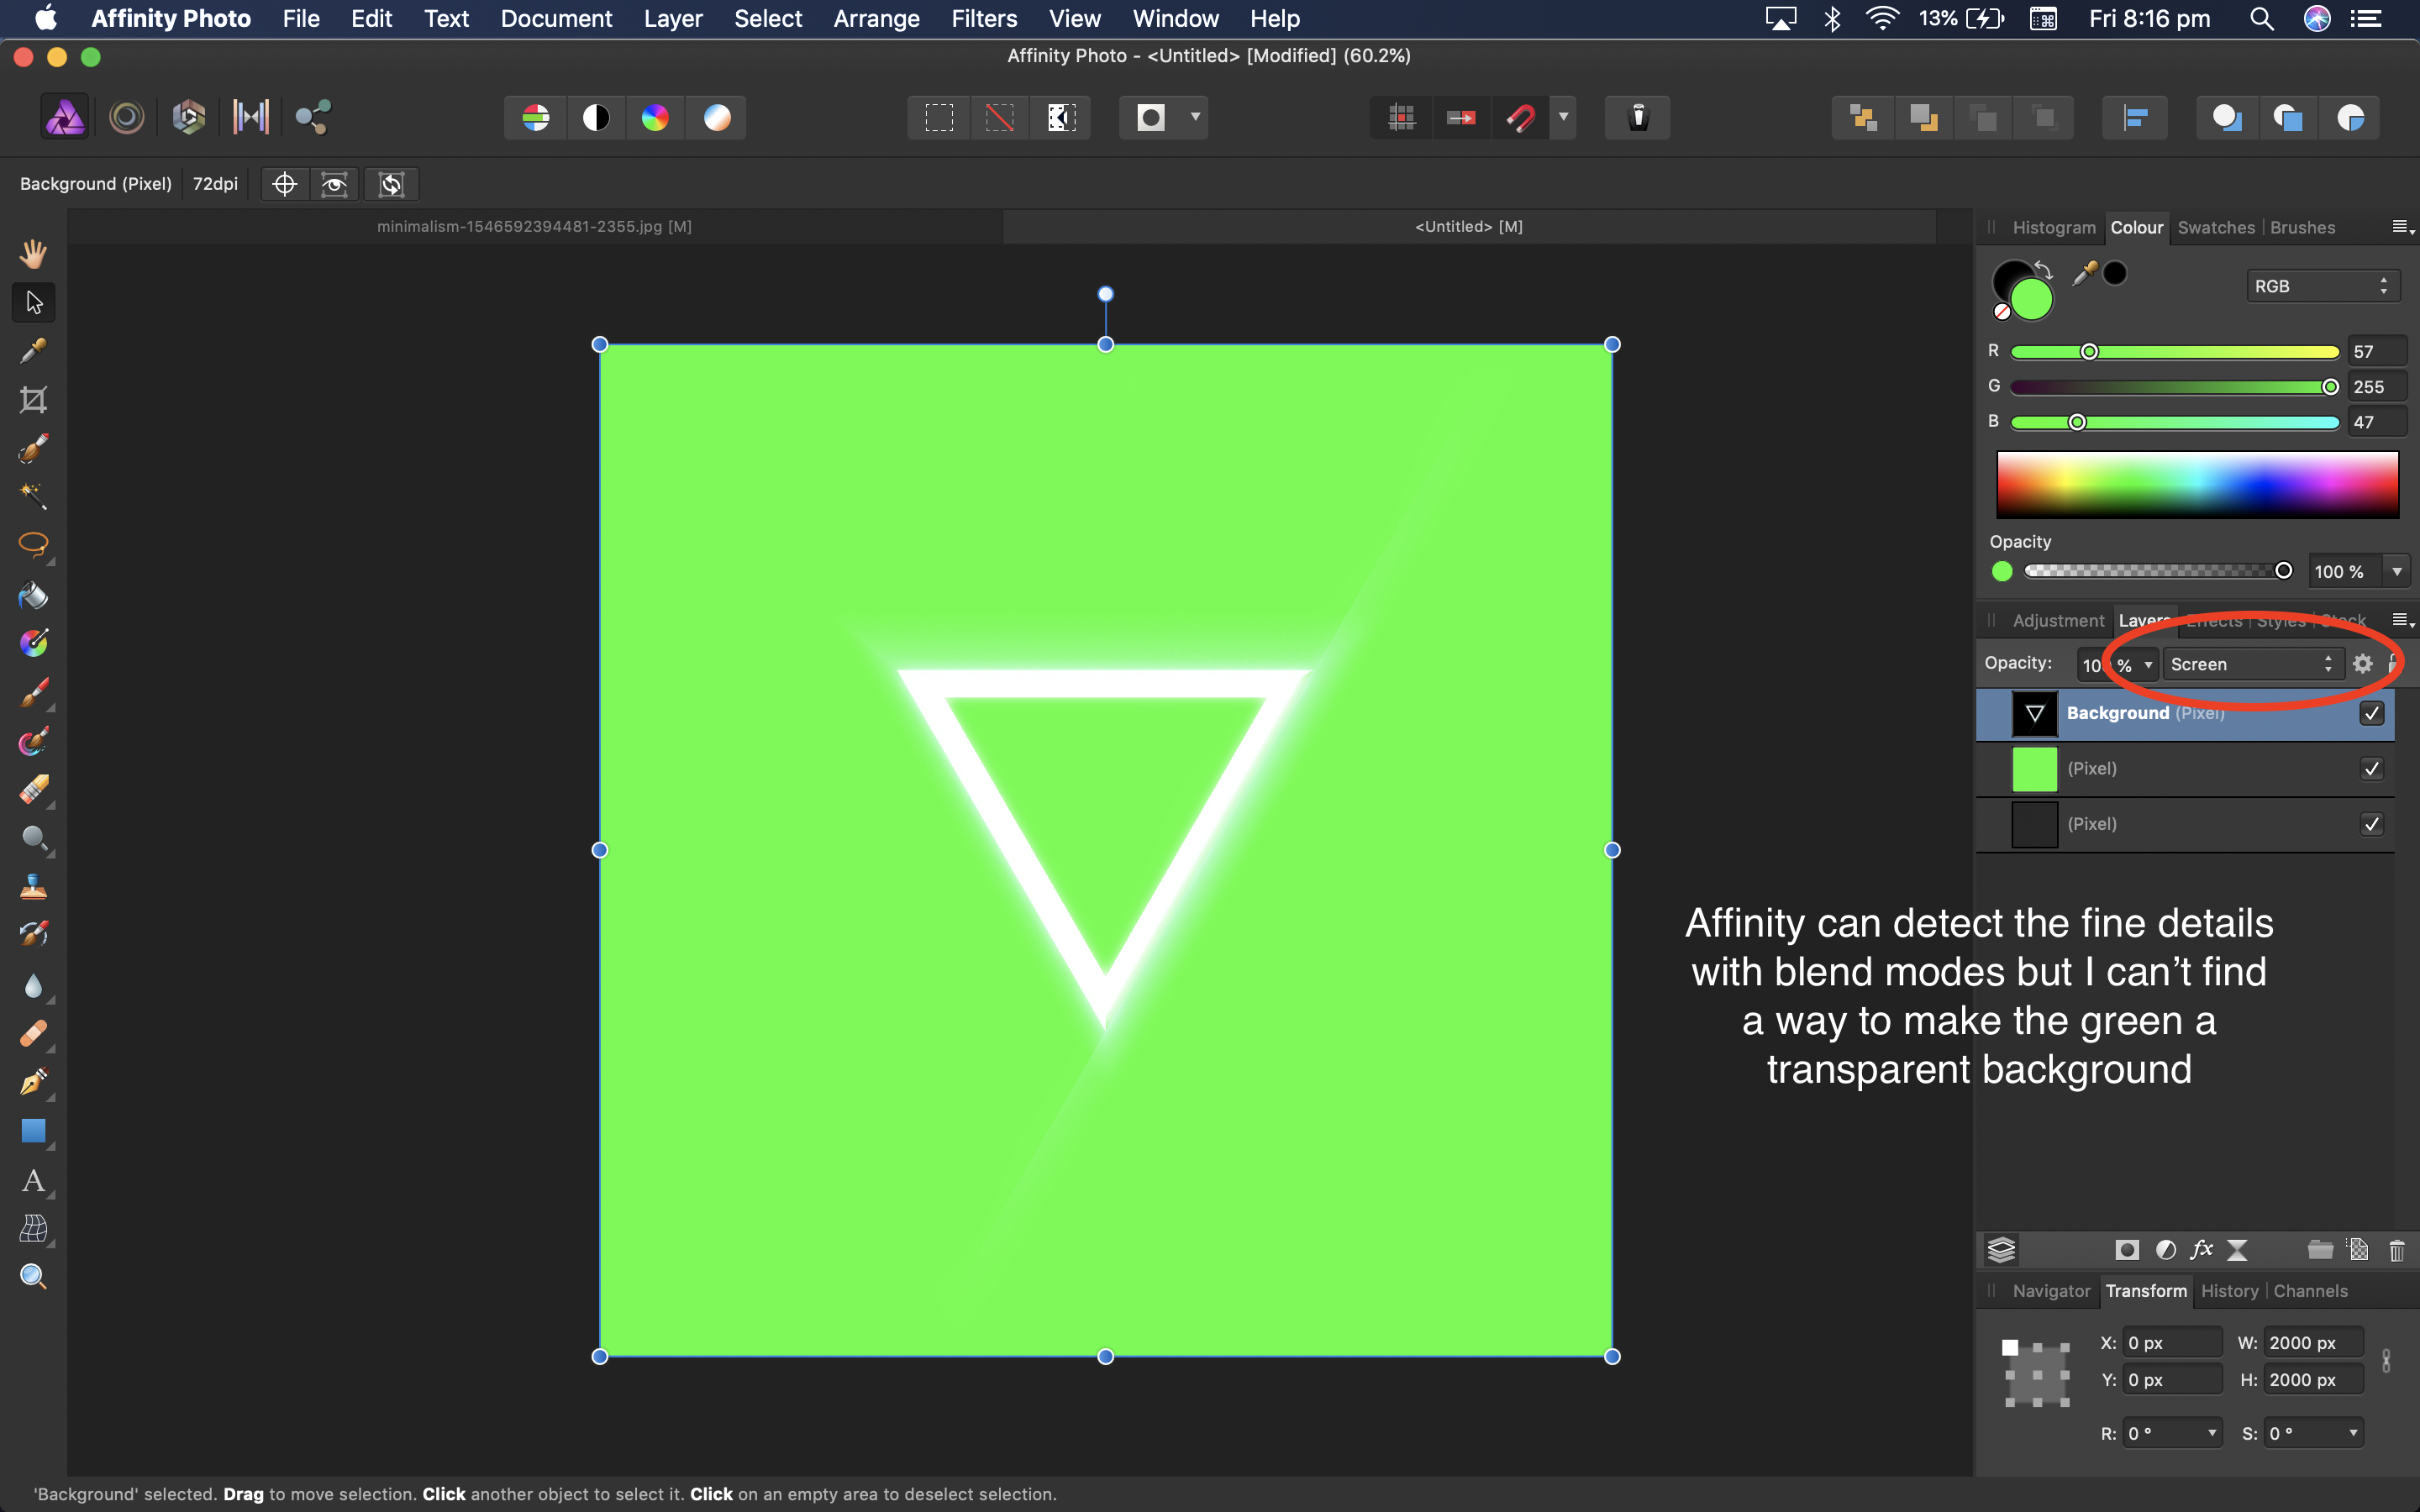Viewport: 2420px width, 1512px height.
Task: Select the Artistic Text tool
Action: (33, 1180)
